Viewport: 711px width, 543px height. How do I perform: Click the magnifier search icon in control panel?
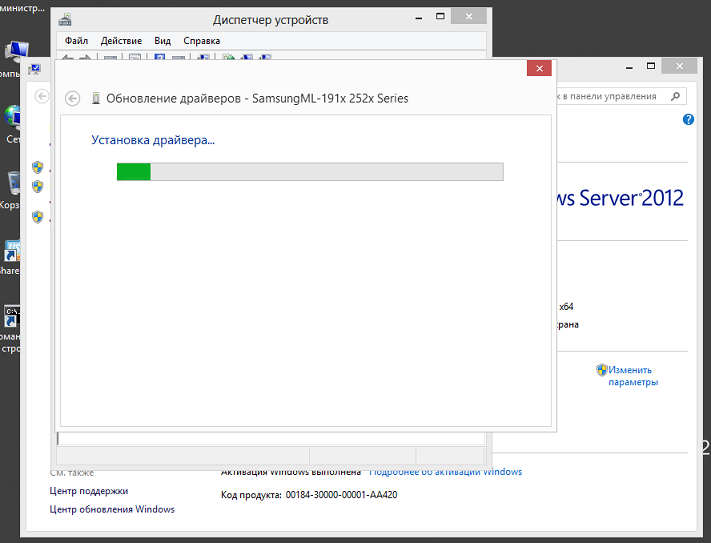point(676,96)
